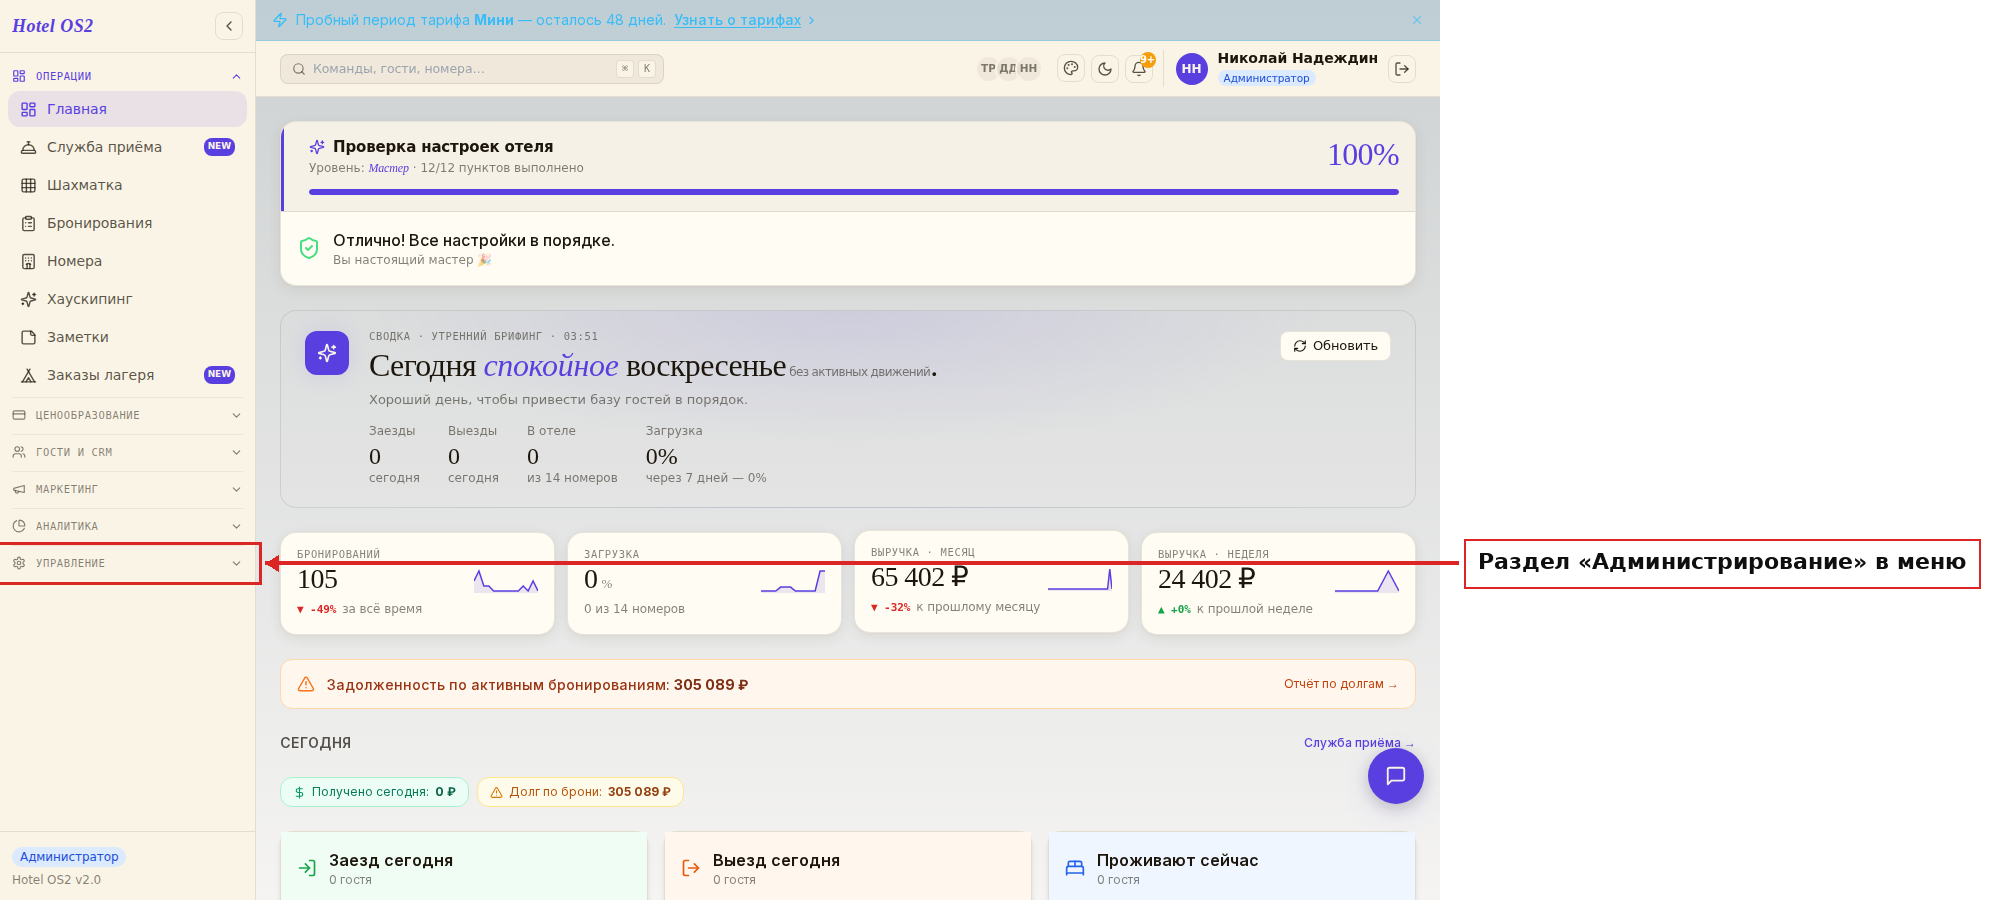Click the Аналитика pie chart icon
2004x900 pixels.
coord(19,526)
